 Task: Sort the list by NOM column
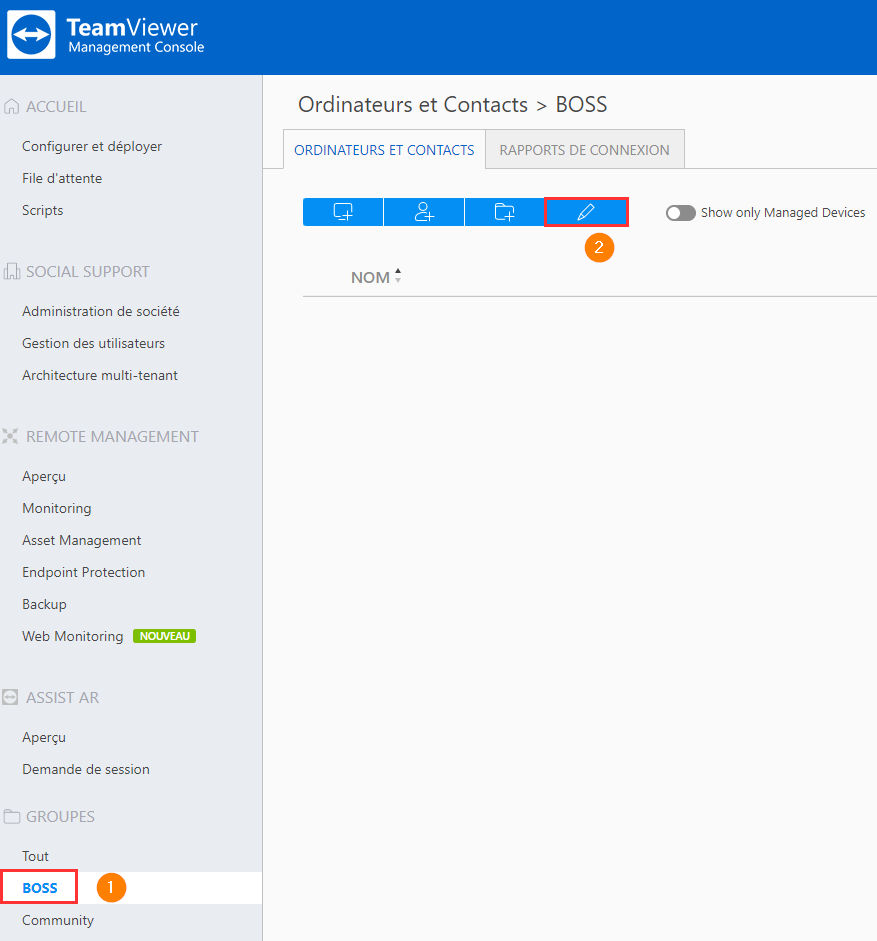[376, 277]
